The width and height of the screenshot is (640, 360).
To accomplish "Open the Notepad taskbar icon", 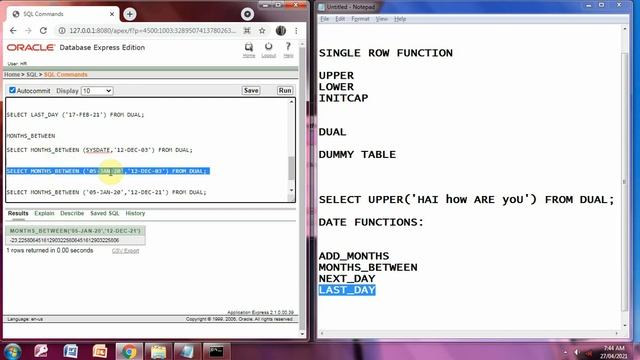I will click(x=187, y=351).
